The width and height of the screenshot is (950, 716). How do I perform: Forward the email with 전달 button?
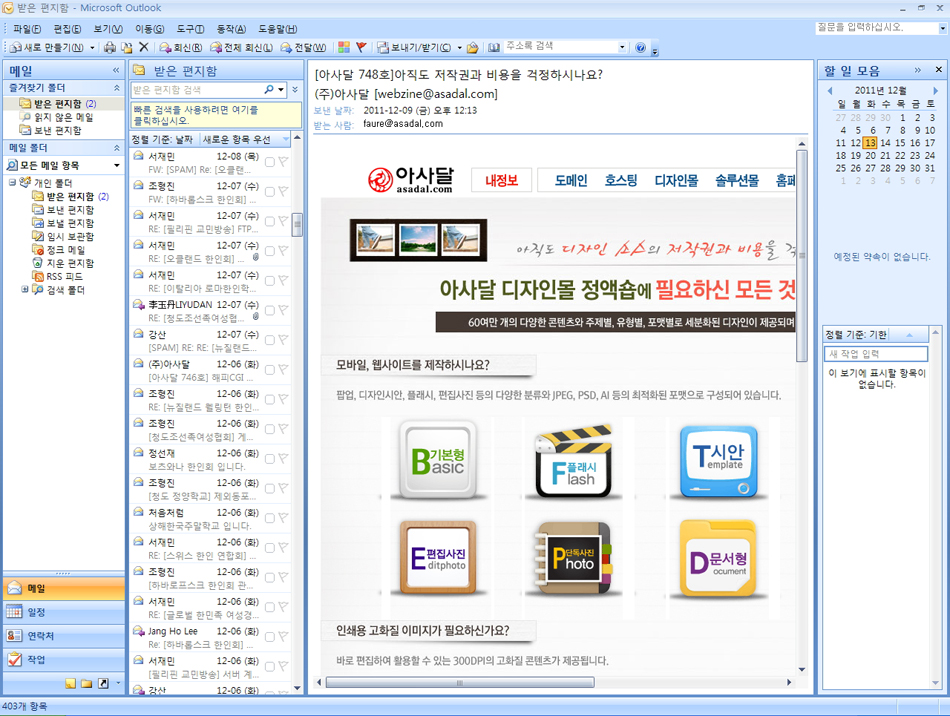coord(304,47)
